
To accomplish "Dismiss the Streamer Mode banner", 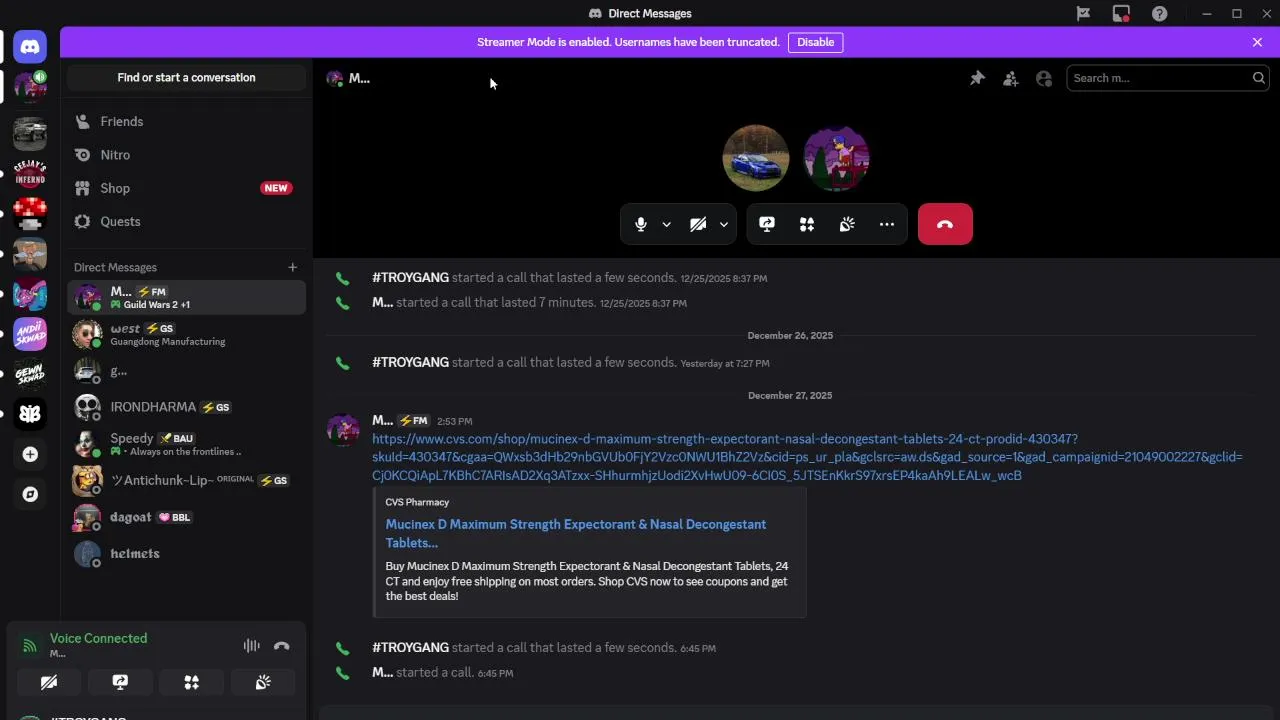I will [x=1257, y=42].
